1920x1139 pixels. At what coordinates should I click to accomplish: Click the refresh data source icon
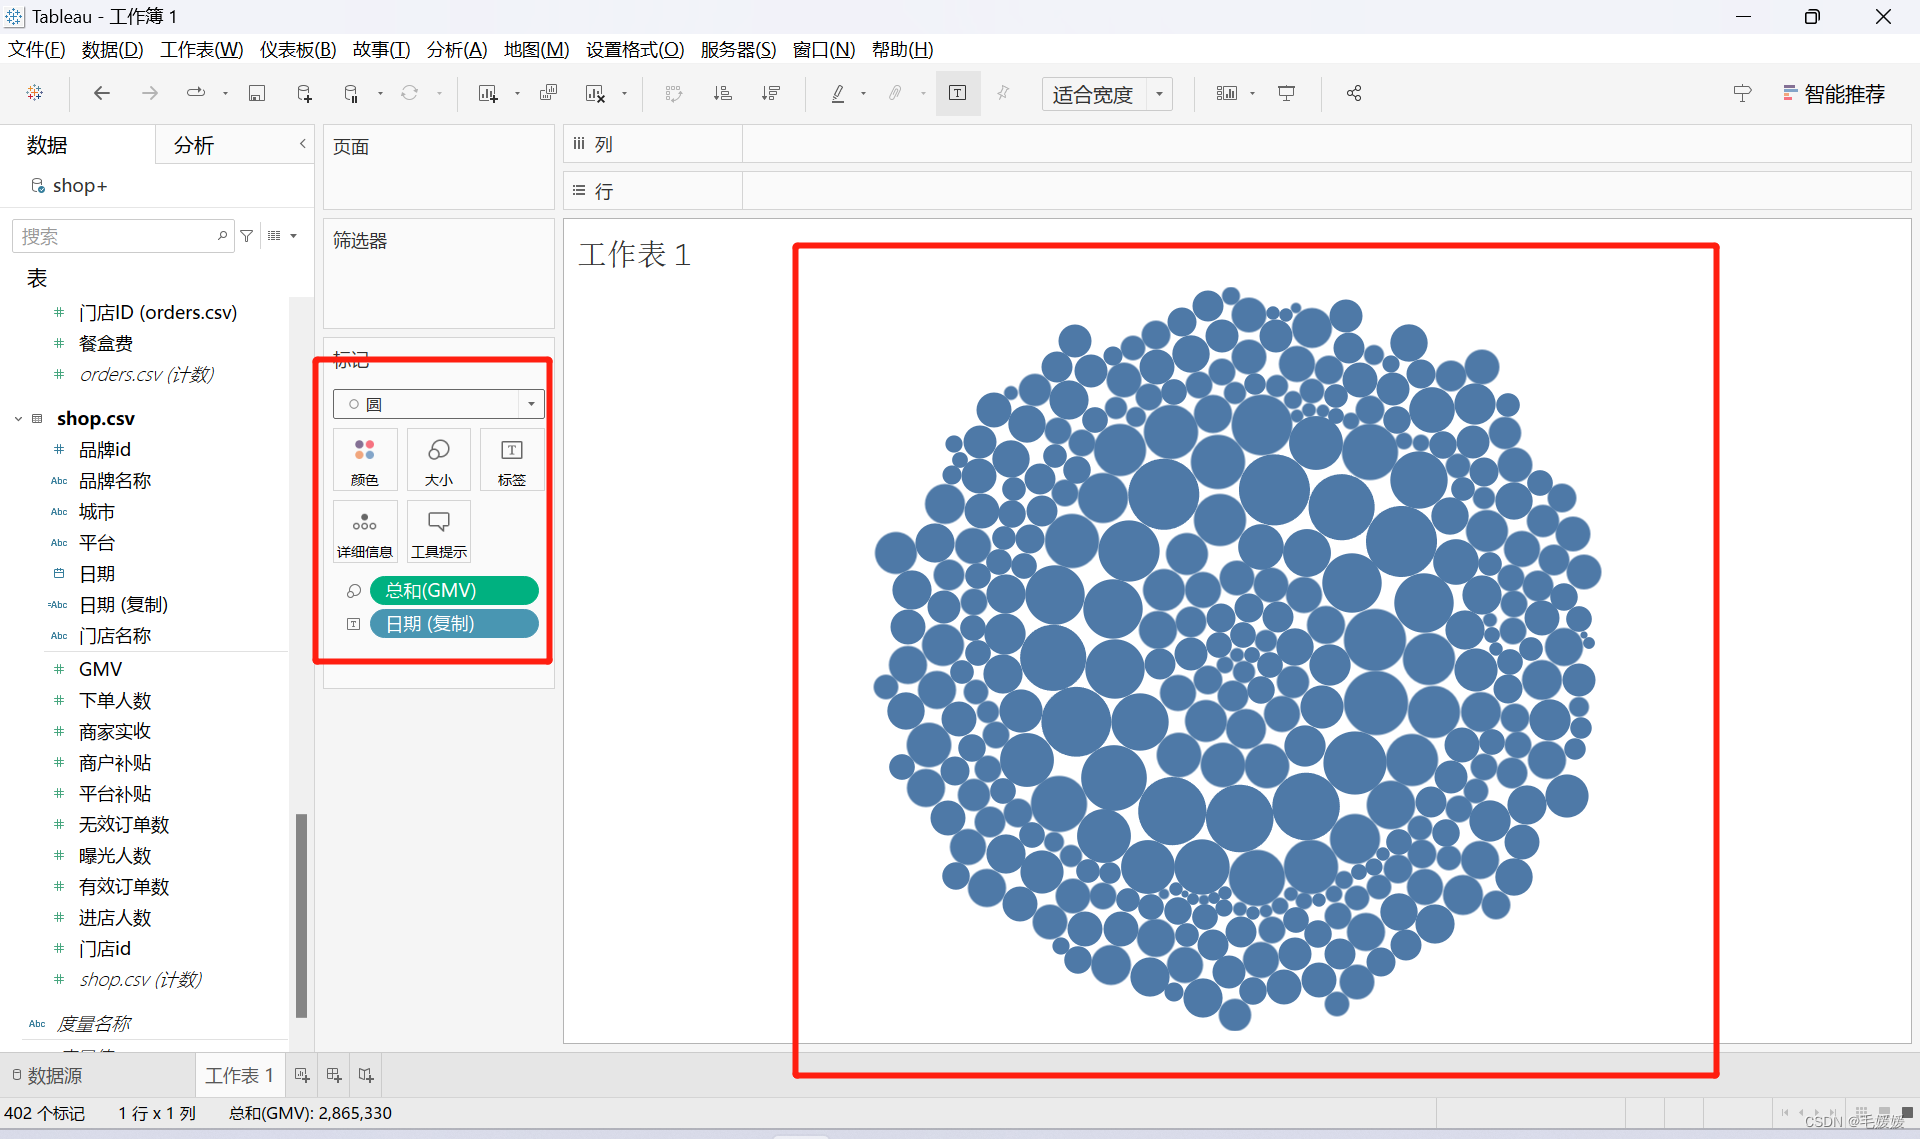[x=410, y=93]
